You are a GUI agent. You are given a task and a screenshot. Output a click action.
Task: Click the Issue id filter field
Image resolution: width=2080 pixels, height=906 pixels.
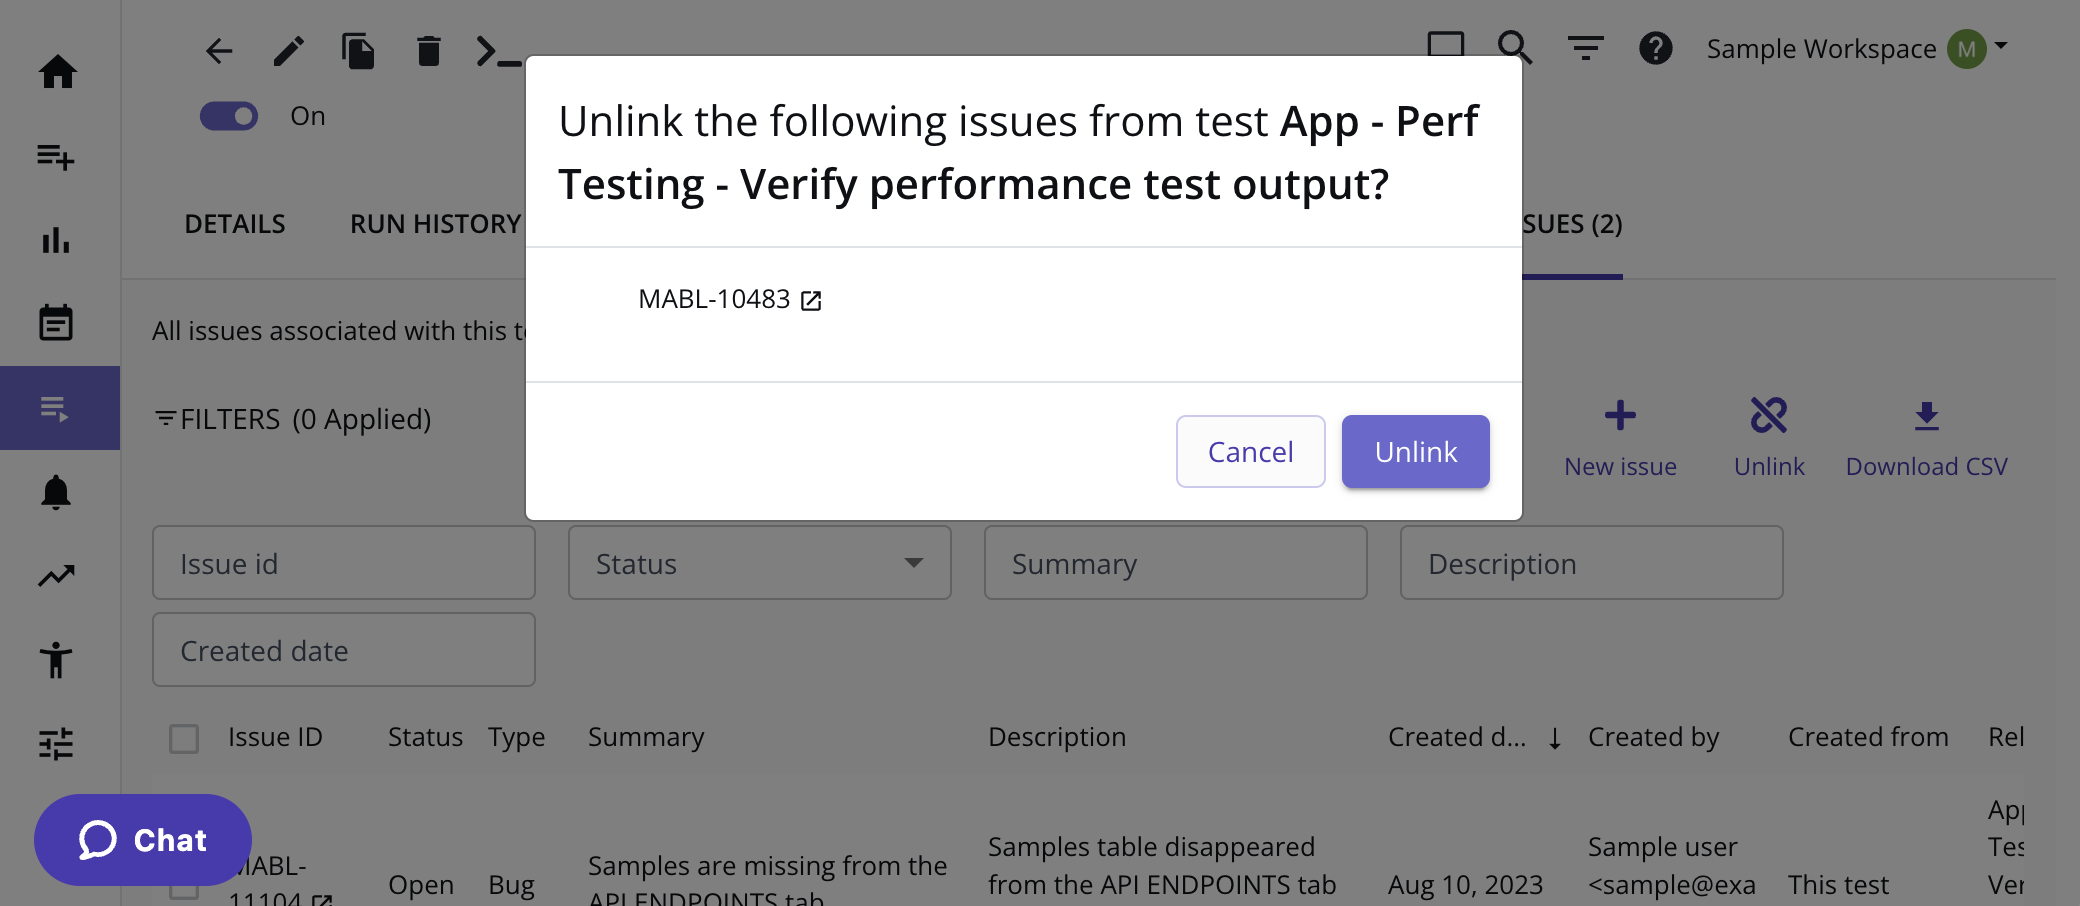tap(343, 563)
